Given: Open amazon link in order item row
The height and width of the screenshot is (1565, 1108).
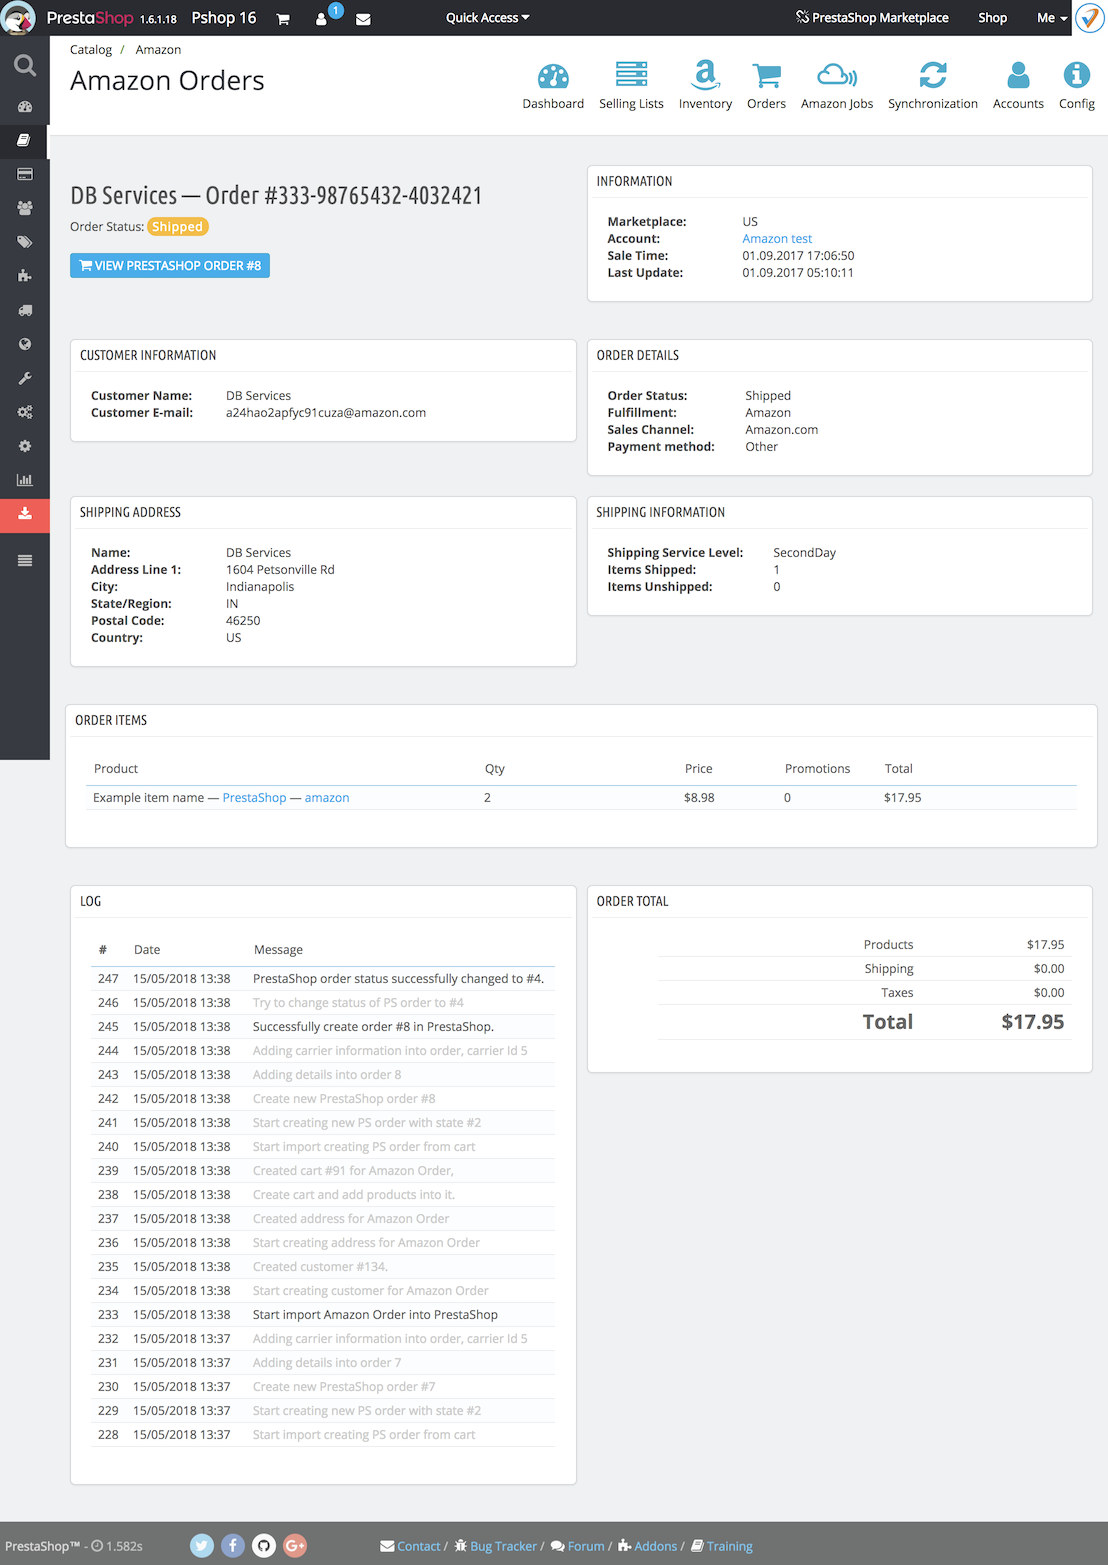Looking at the screenshot, I should [x=327, y=798].
